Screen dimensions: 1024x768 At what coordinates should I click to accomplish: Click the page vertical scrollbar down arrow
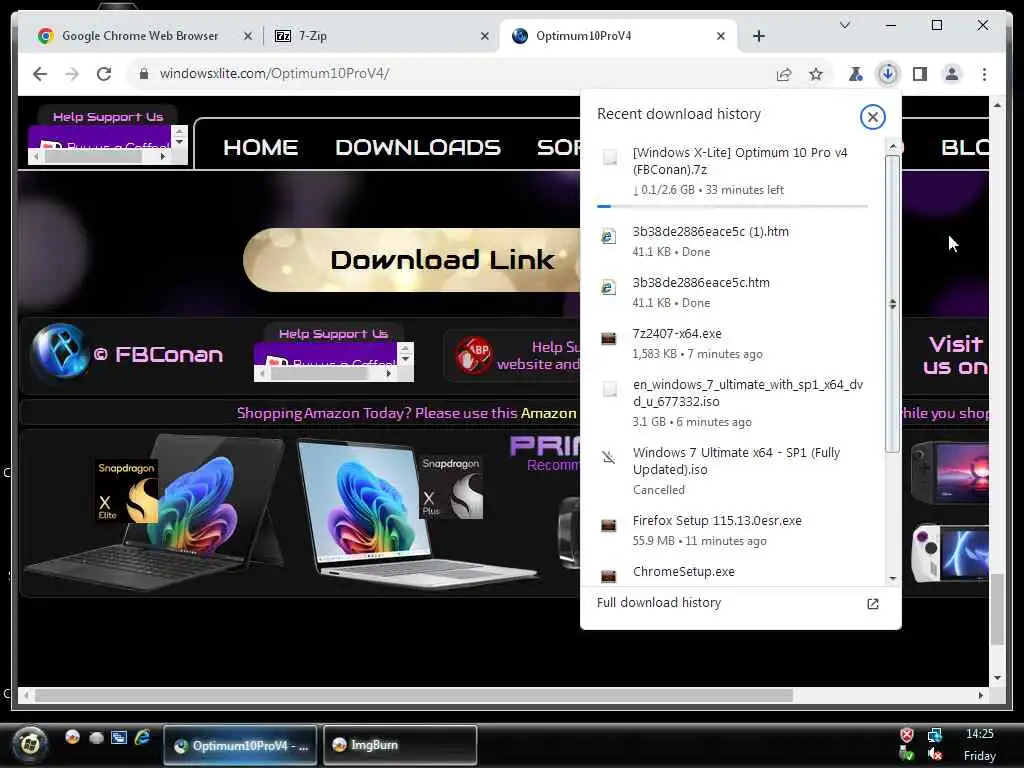pyautogui.click(x=997, y=677)
